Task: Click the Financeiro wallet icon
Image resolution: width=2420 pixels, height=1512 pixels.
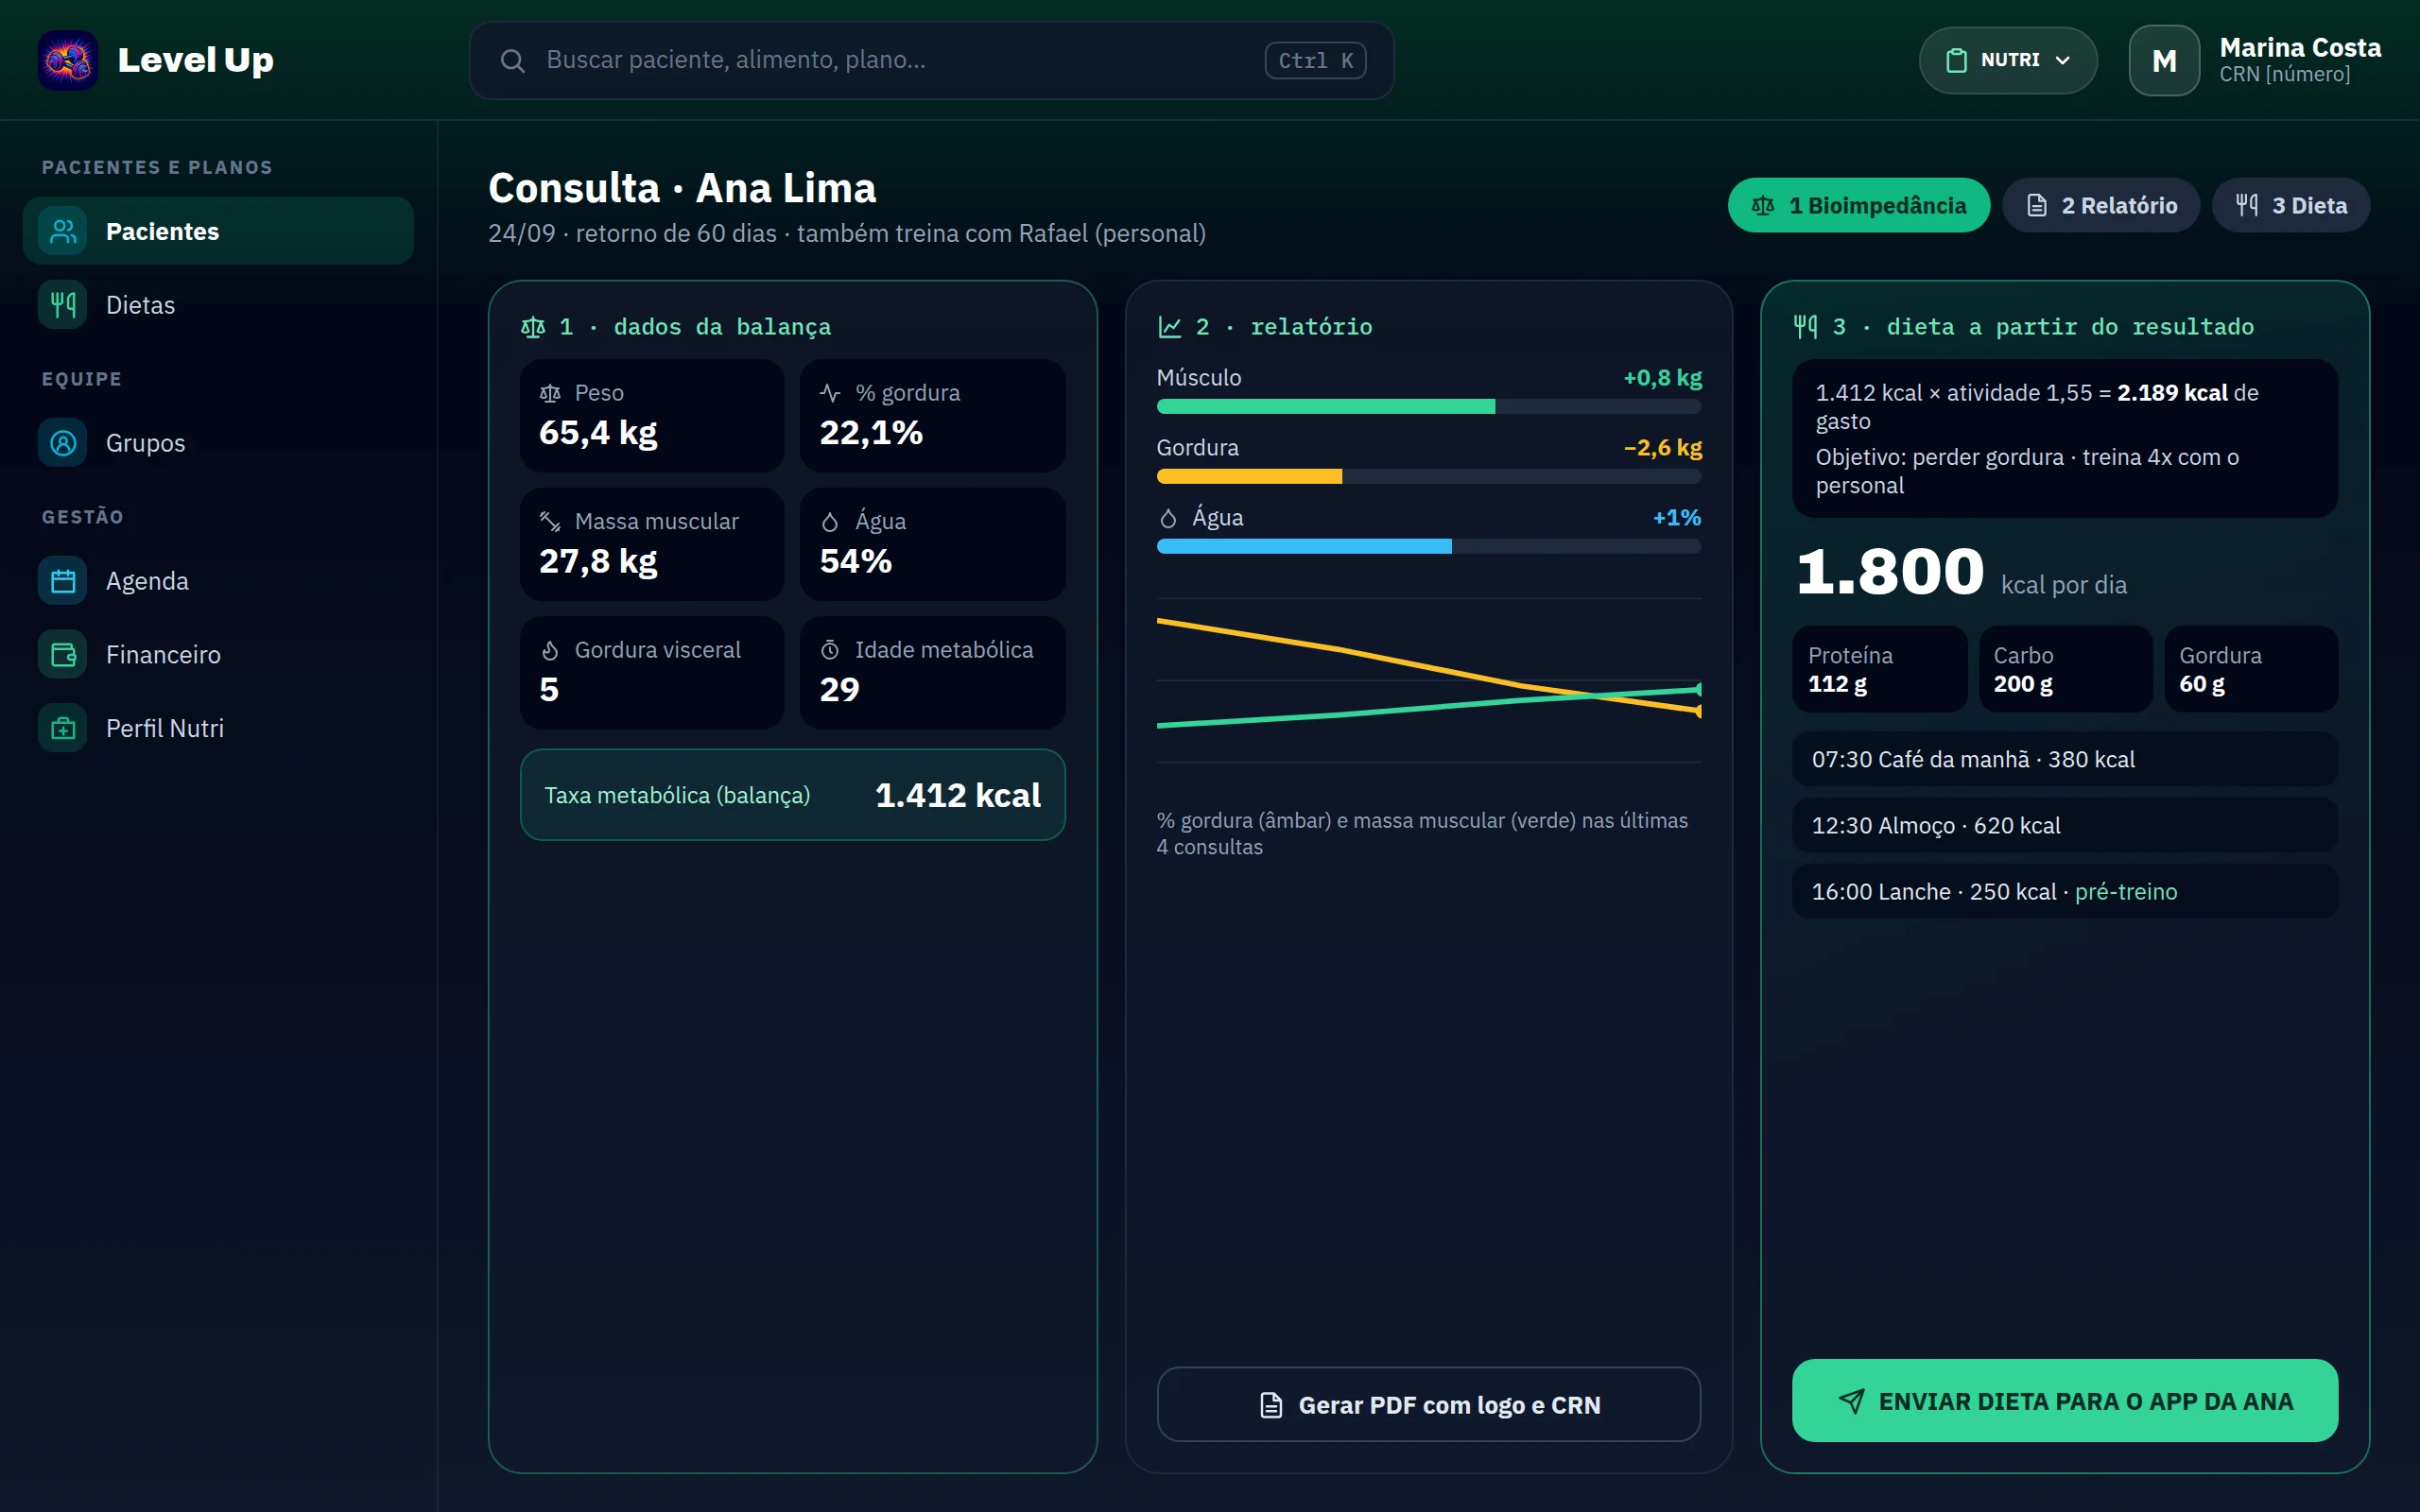Action: click(63, 655)
